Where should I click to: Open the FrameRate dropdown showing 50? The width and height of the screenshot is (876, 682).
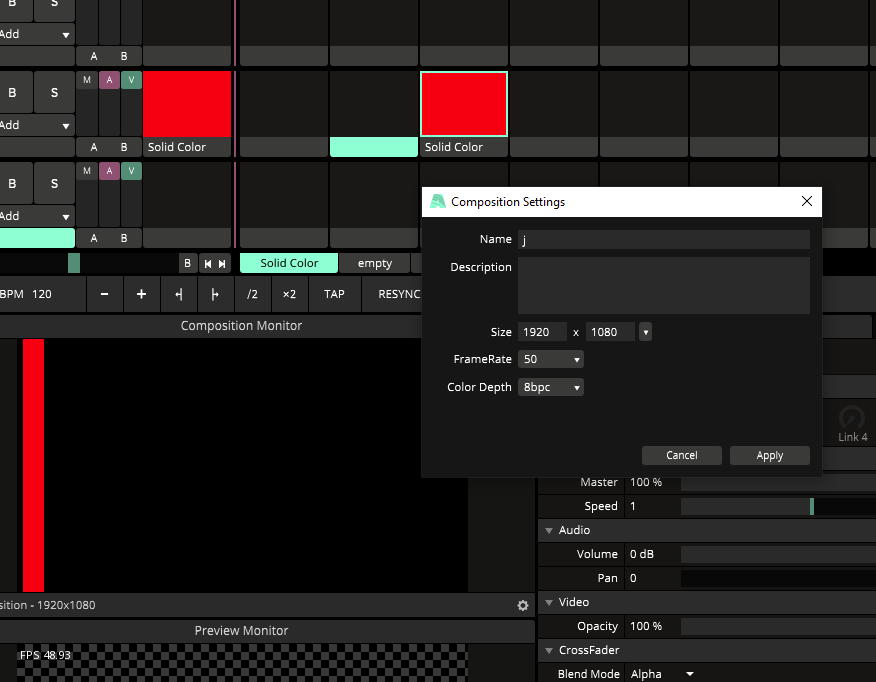551,359
